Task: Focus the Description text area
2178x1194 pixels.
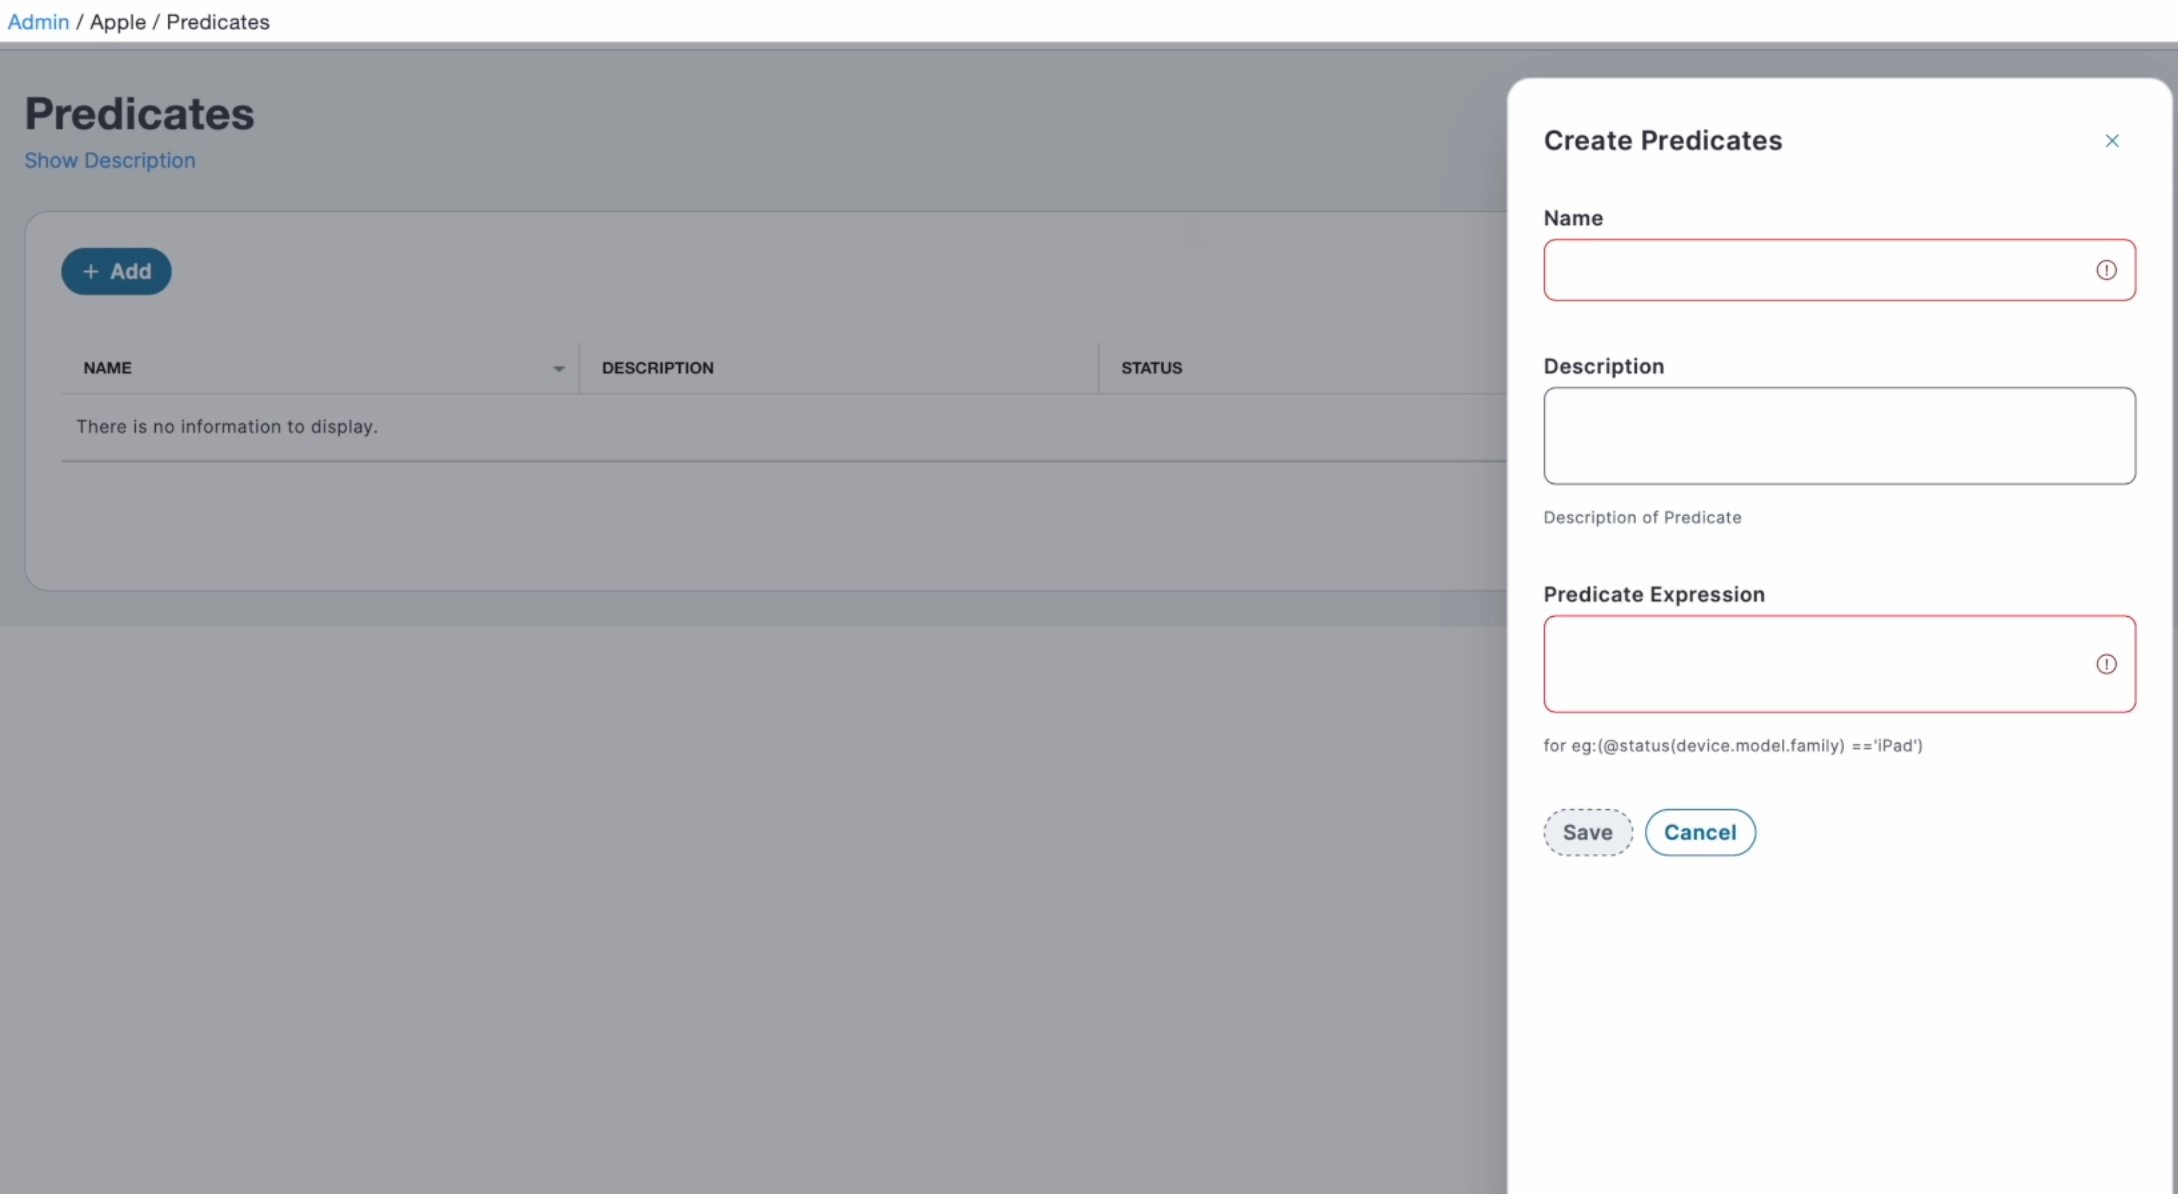Action: point(1838,436)
